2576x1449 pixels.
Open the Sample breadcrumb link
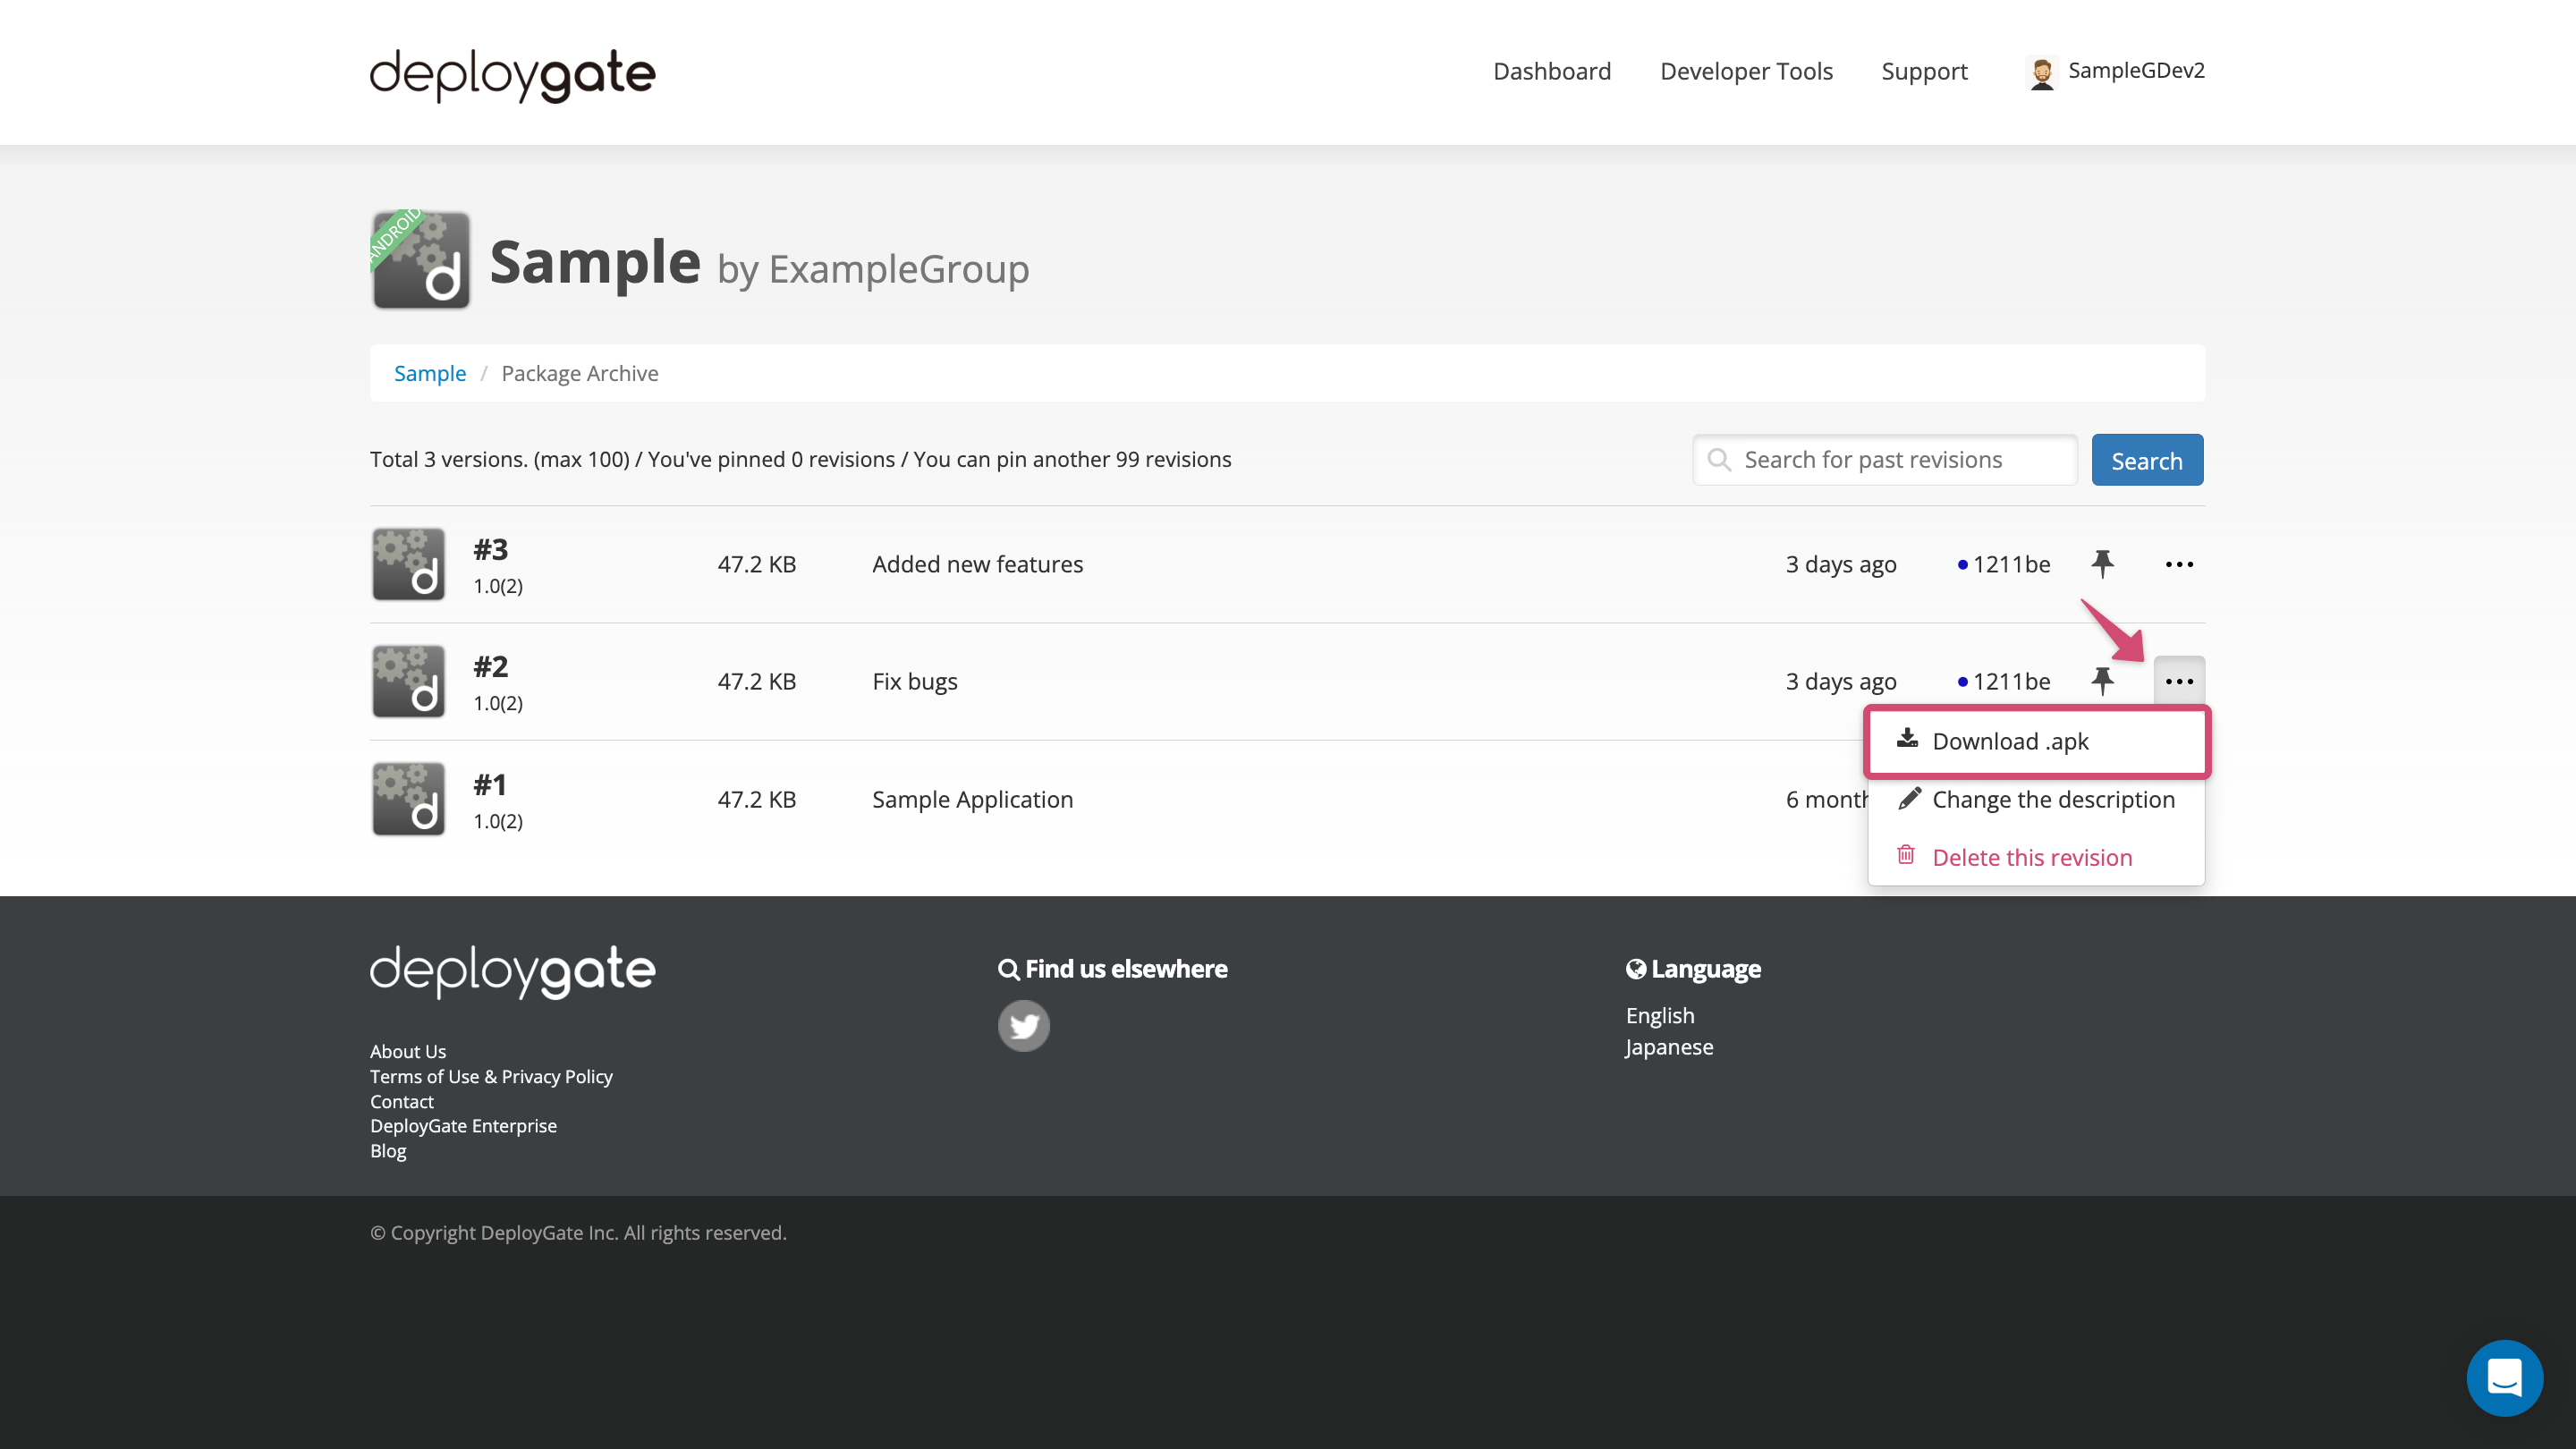(430, 372)
